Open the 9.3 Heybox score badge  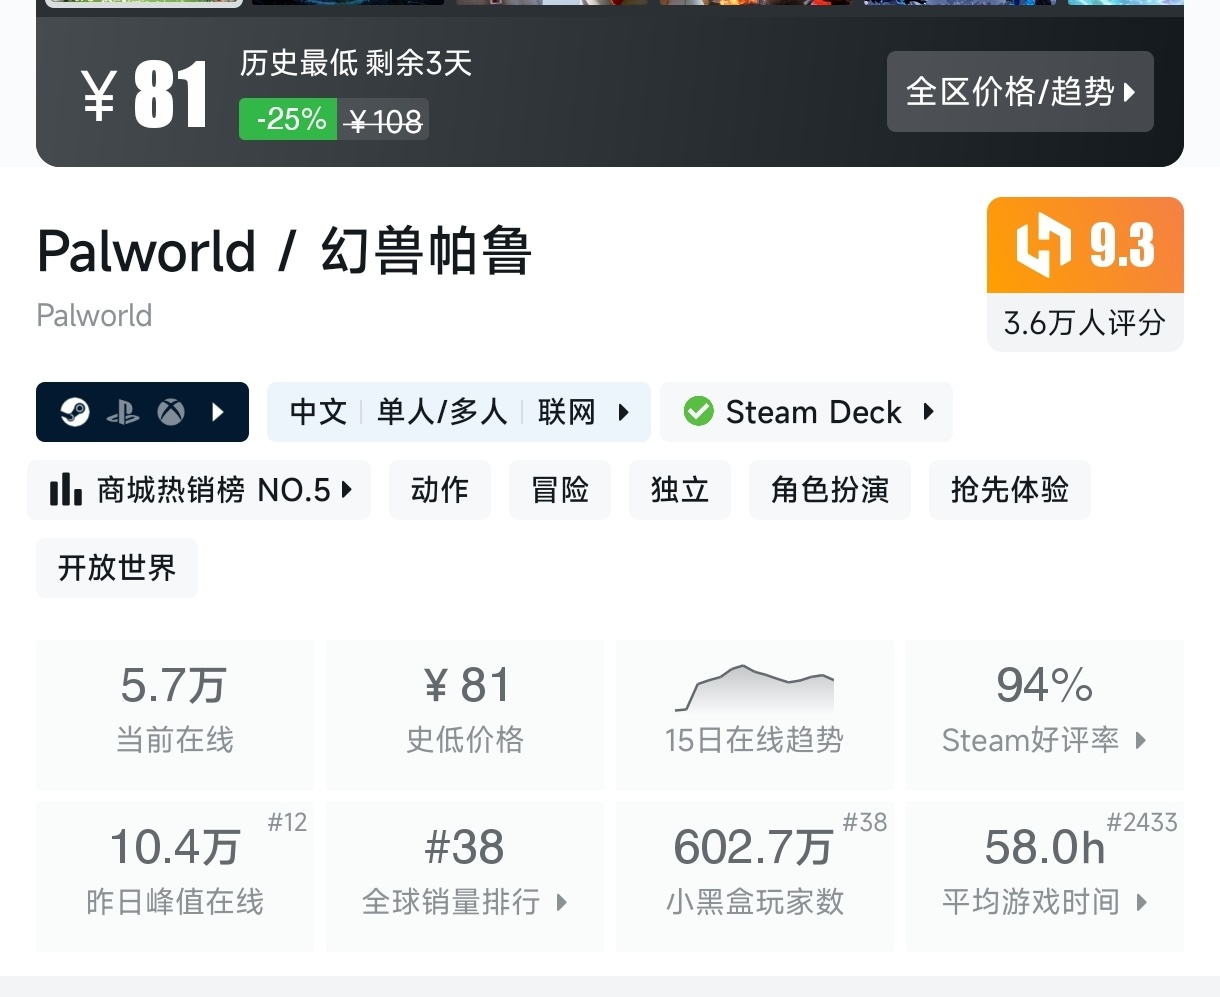pos(1085,245)
